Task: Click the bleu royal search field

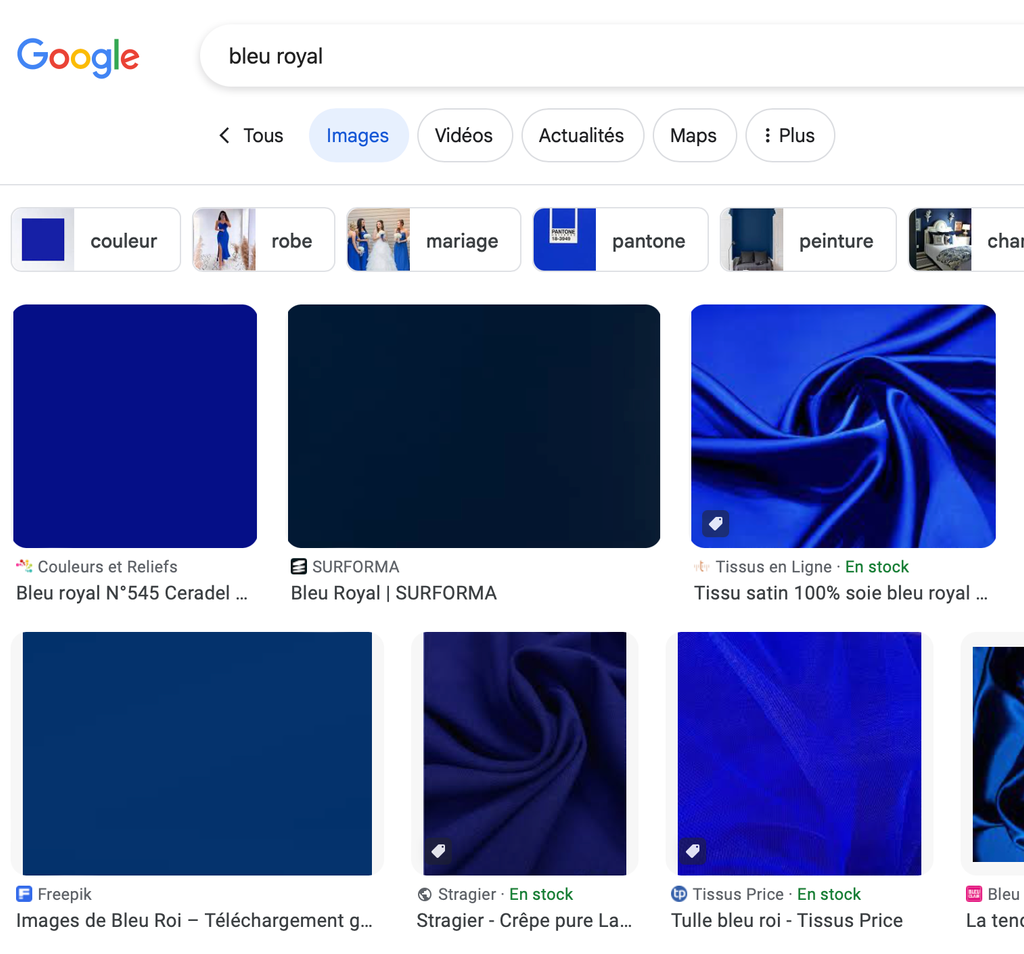Action: pyautogui.click(x=600, y=56)
